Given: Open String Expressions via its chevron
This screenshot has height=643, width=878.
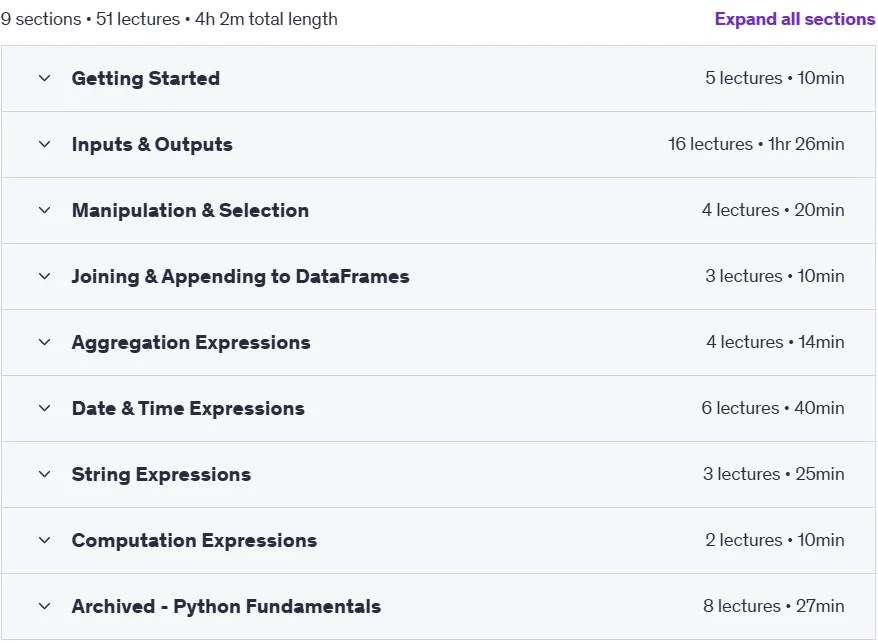Looking at the screenshot, I should point(45,474).
